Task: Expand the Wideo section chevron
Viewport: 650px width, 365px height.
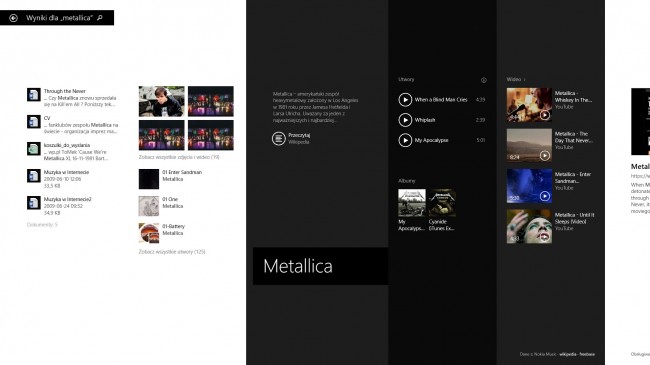Action: (524, 80)
